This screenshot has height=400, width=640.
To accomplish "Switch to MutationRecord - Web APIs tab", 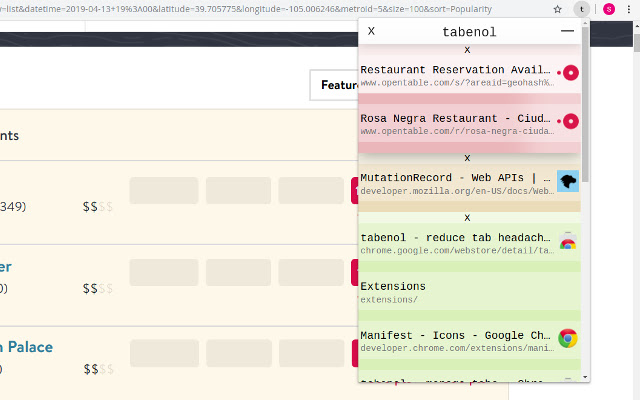I will point(469,183).
